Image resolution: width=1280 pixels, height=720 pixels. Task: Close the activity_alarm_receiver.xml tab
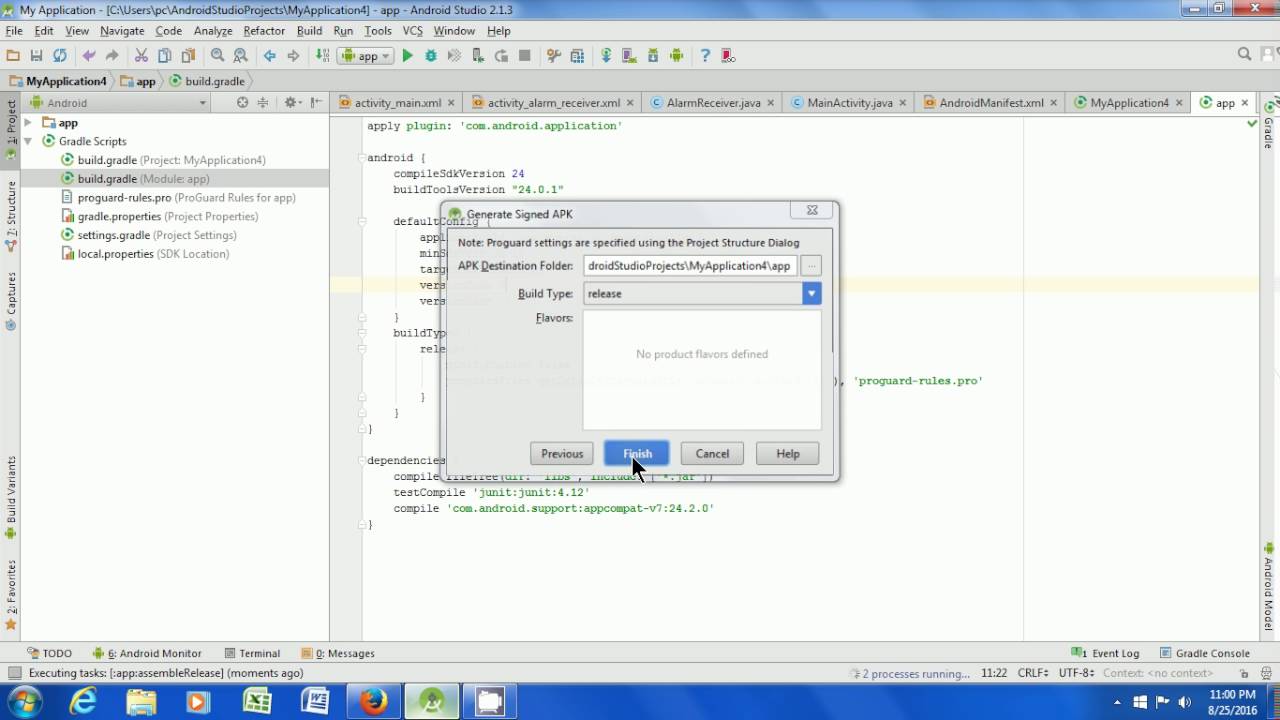(x=630, y=103)
